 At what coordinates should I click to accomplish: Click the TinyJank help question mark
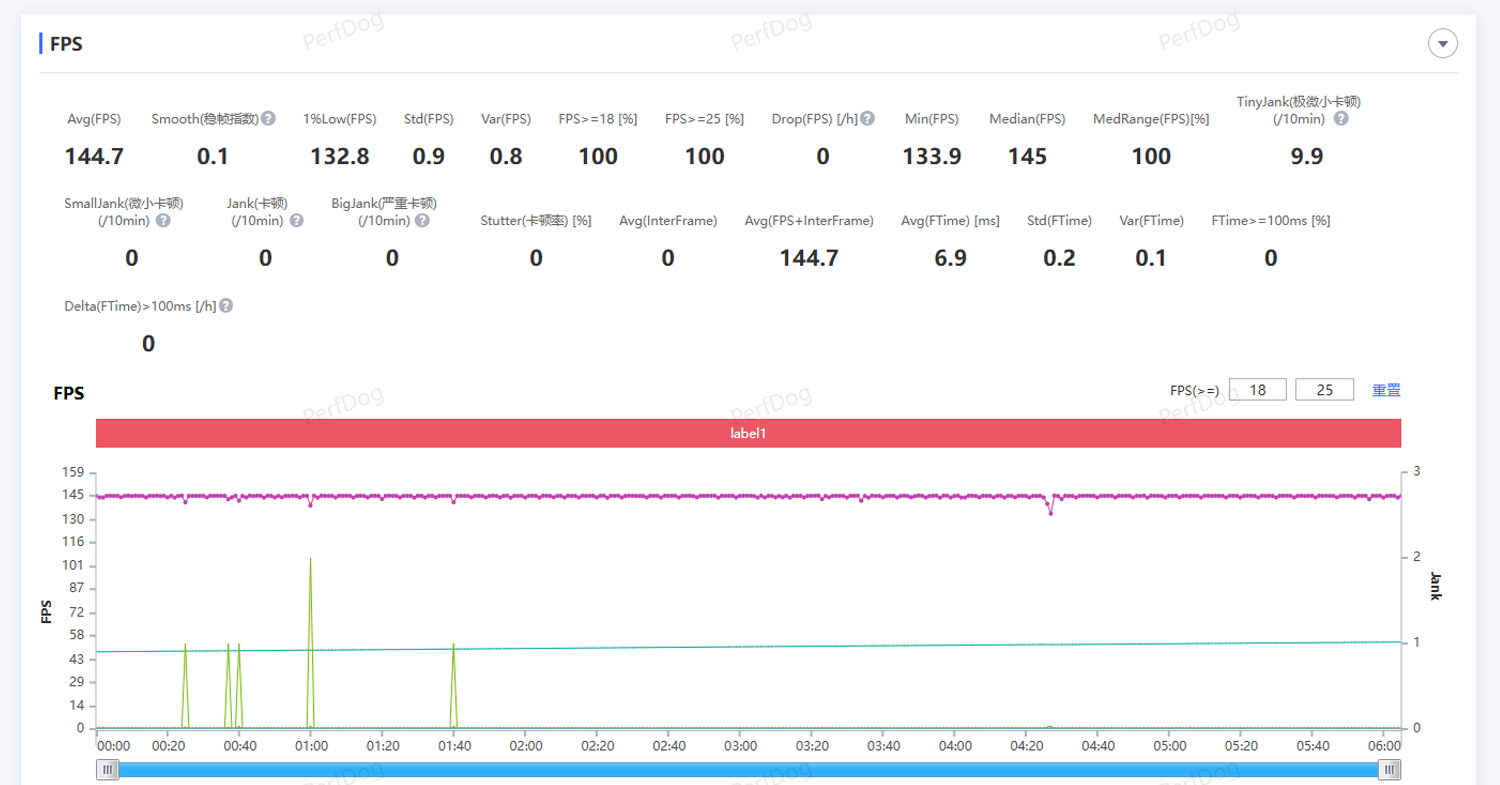1341,119
